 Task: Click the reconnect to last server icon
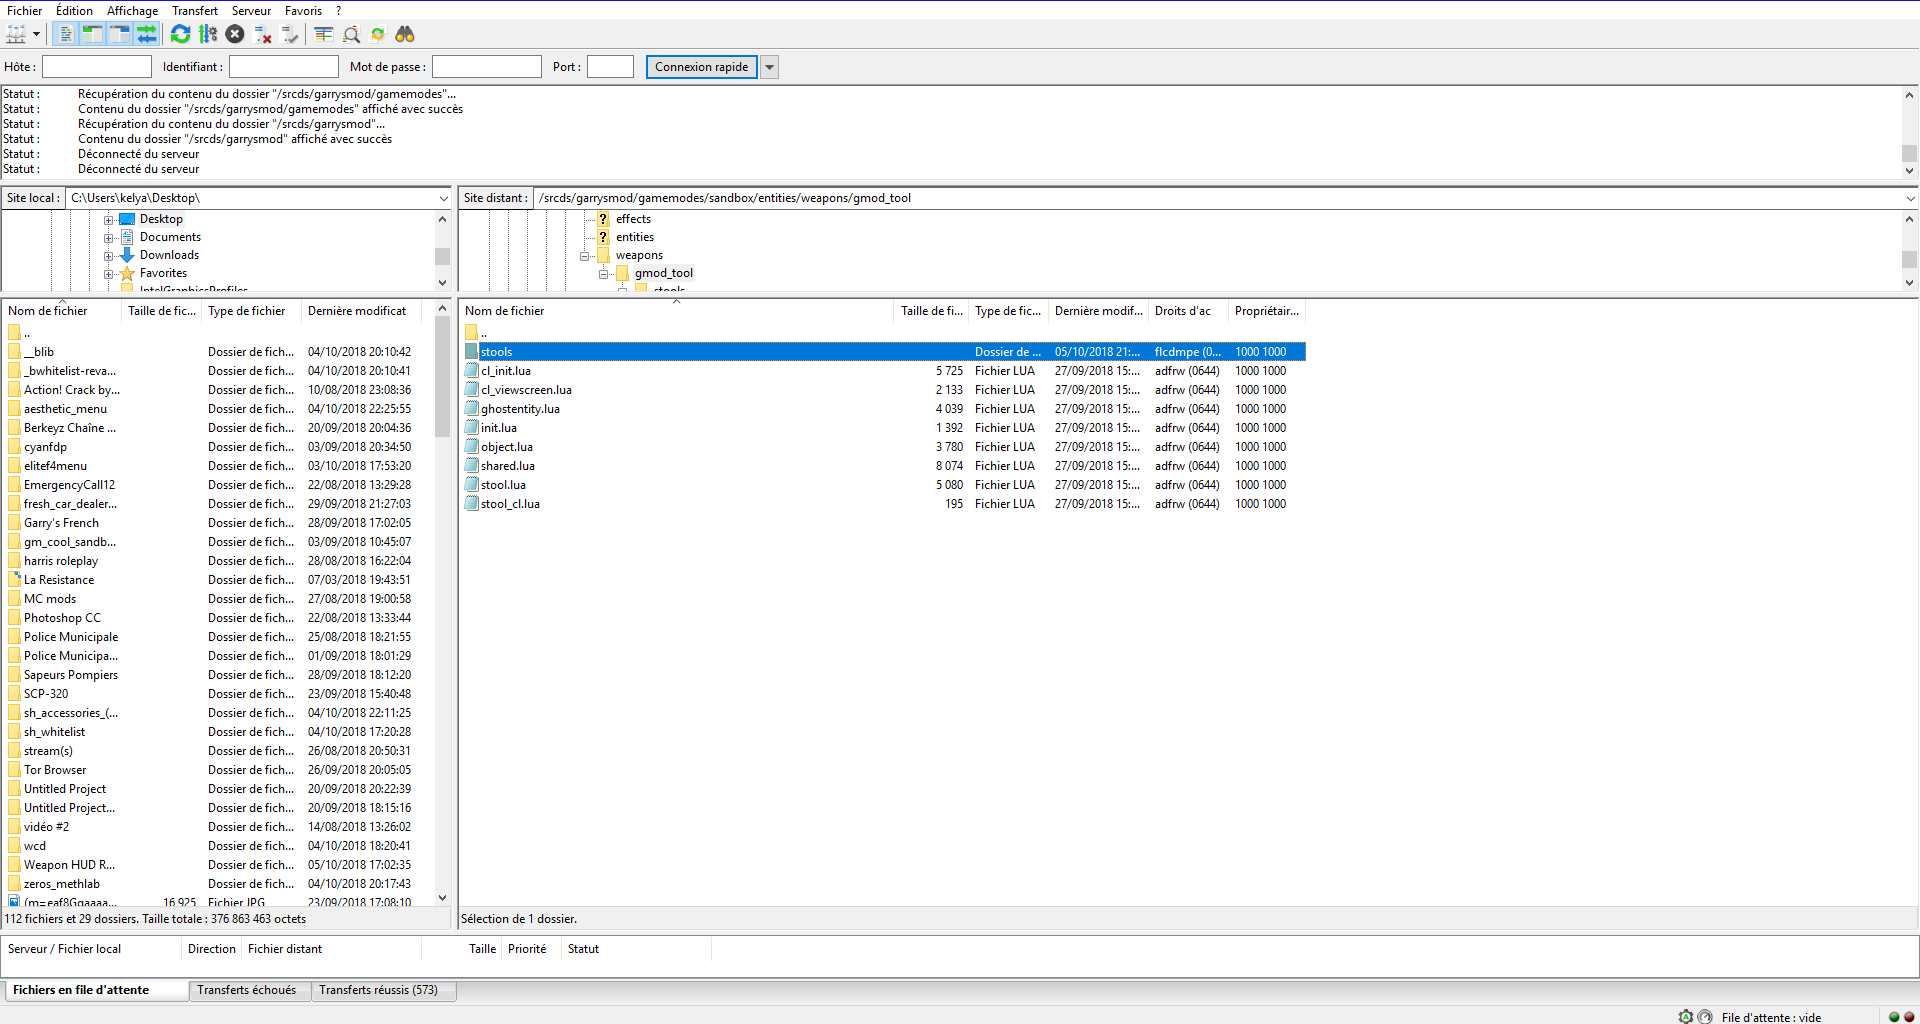tap(290, 34)
